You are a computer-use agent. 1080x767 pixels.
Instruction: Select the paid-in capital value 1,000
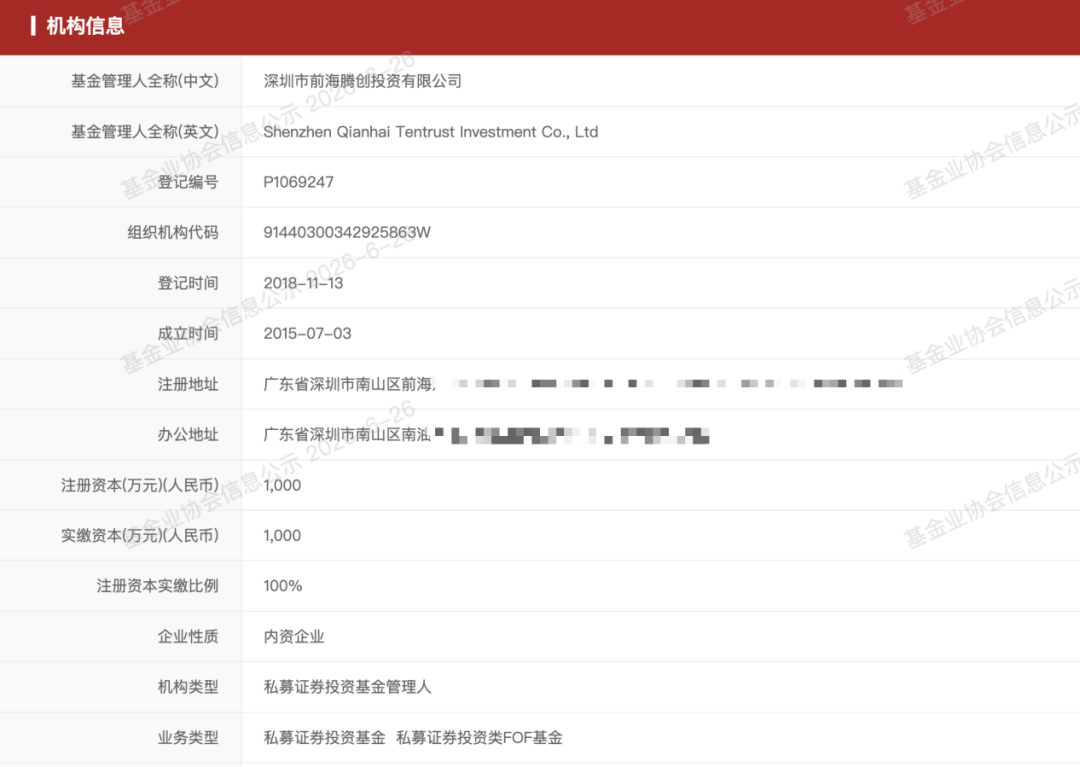[x=282, y=536]
